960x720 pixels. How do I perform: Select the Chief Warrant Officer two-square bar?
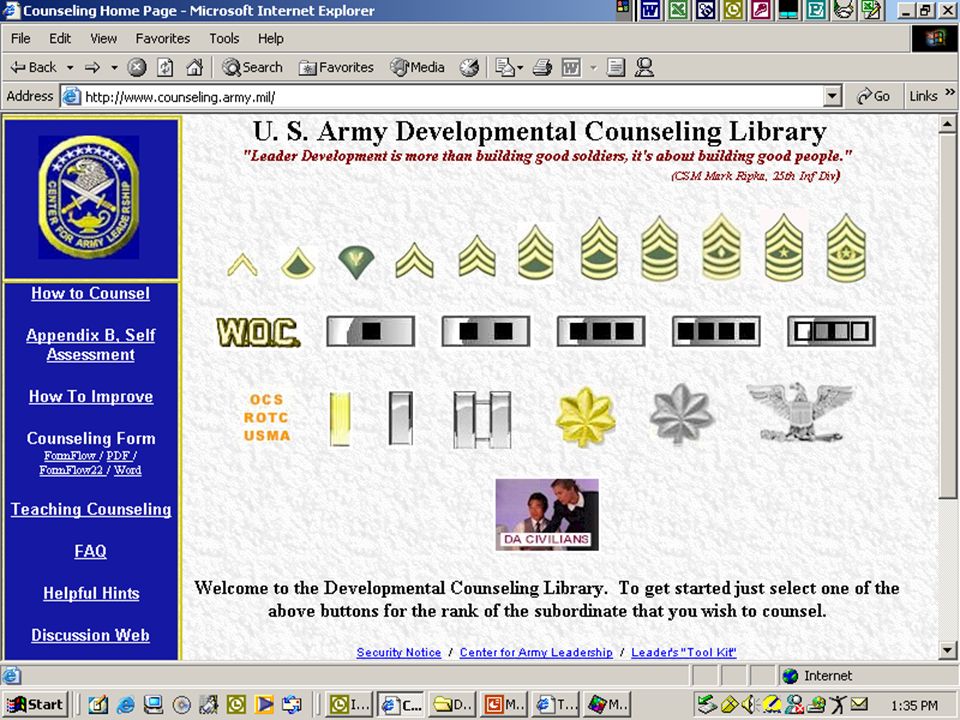(486, 331)
